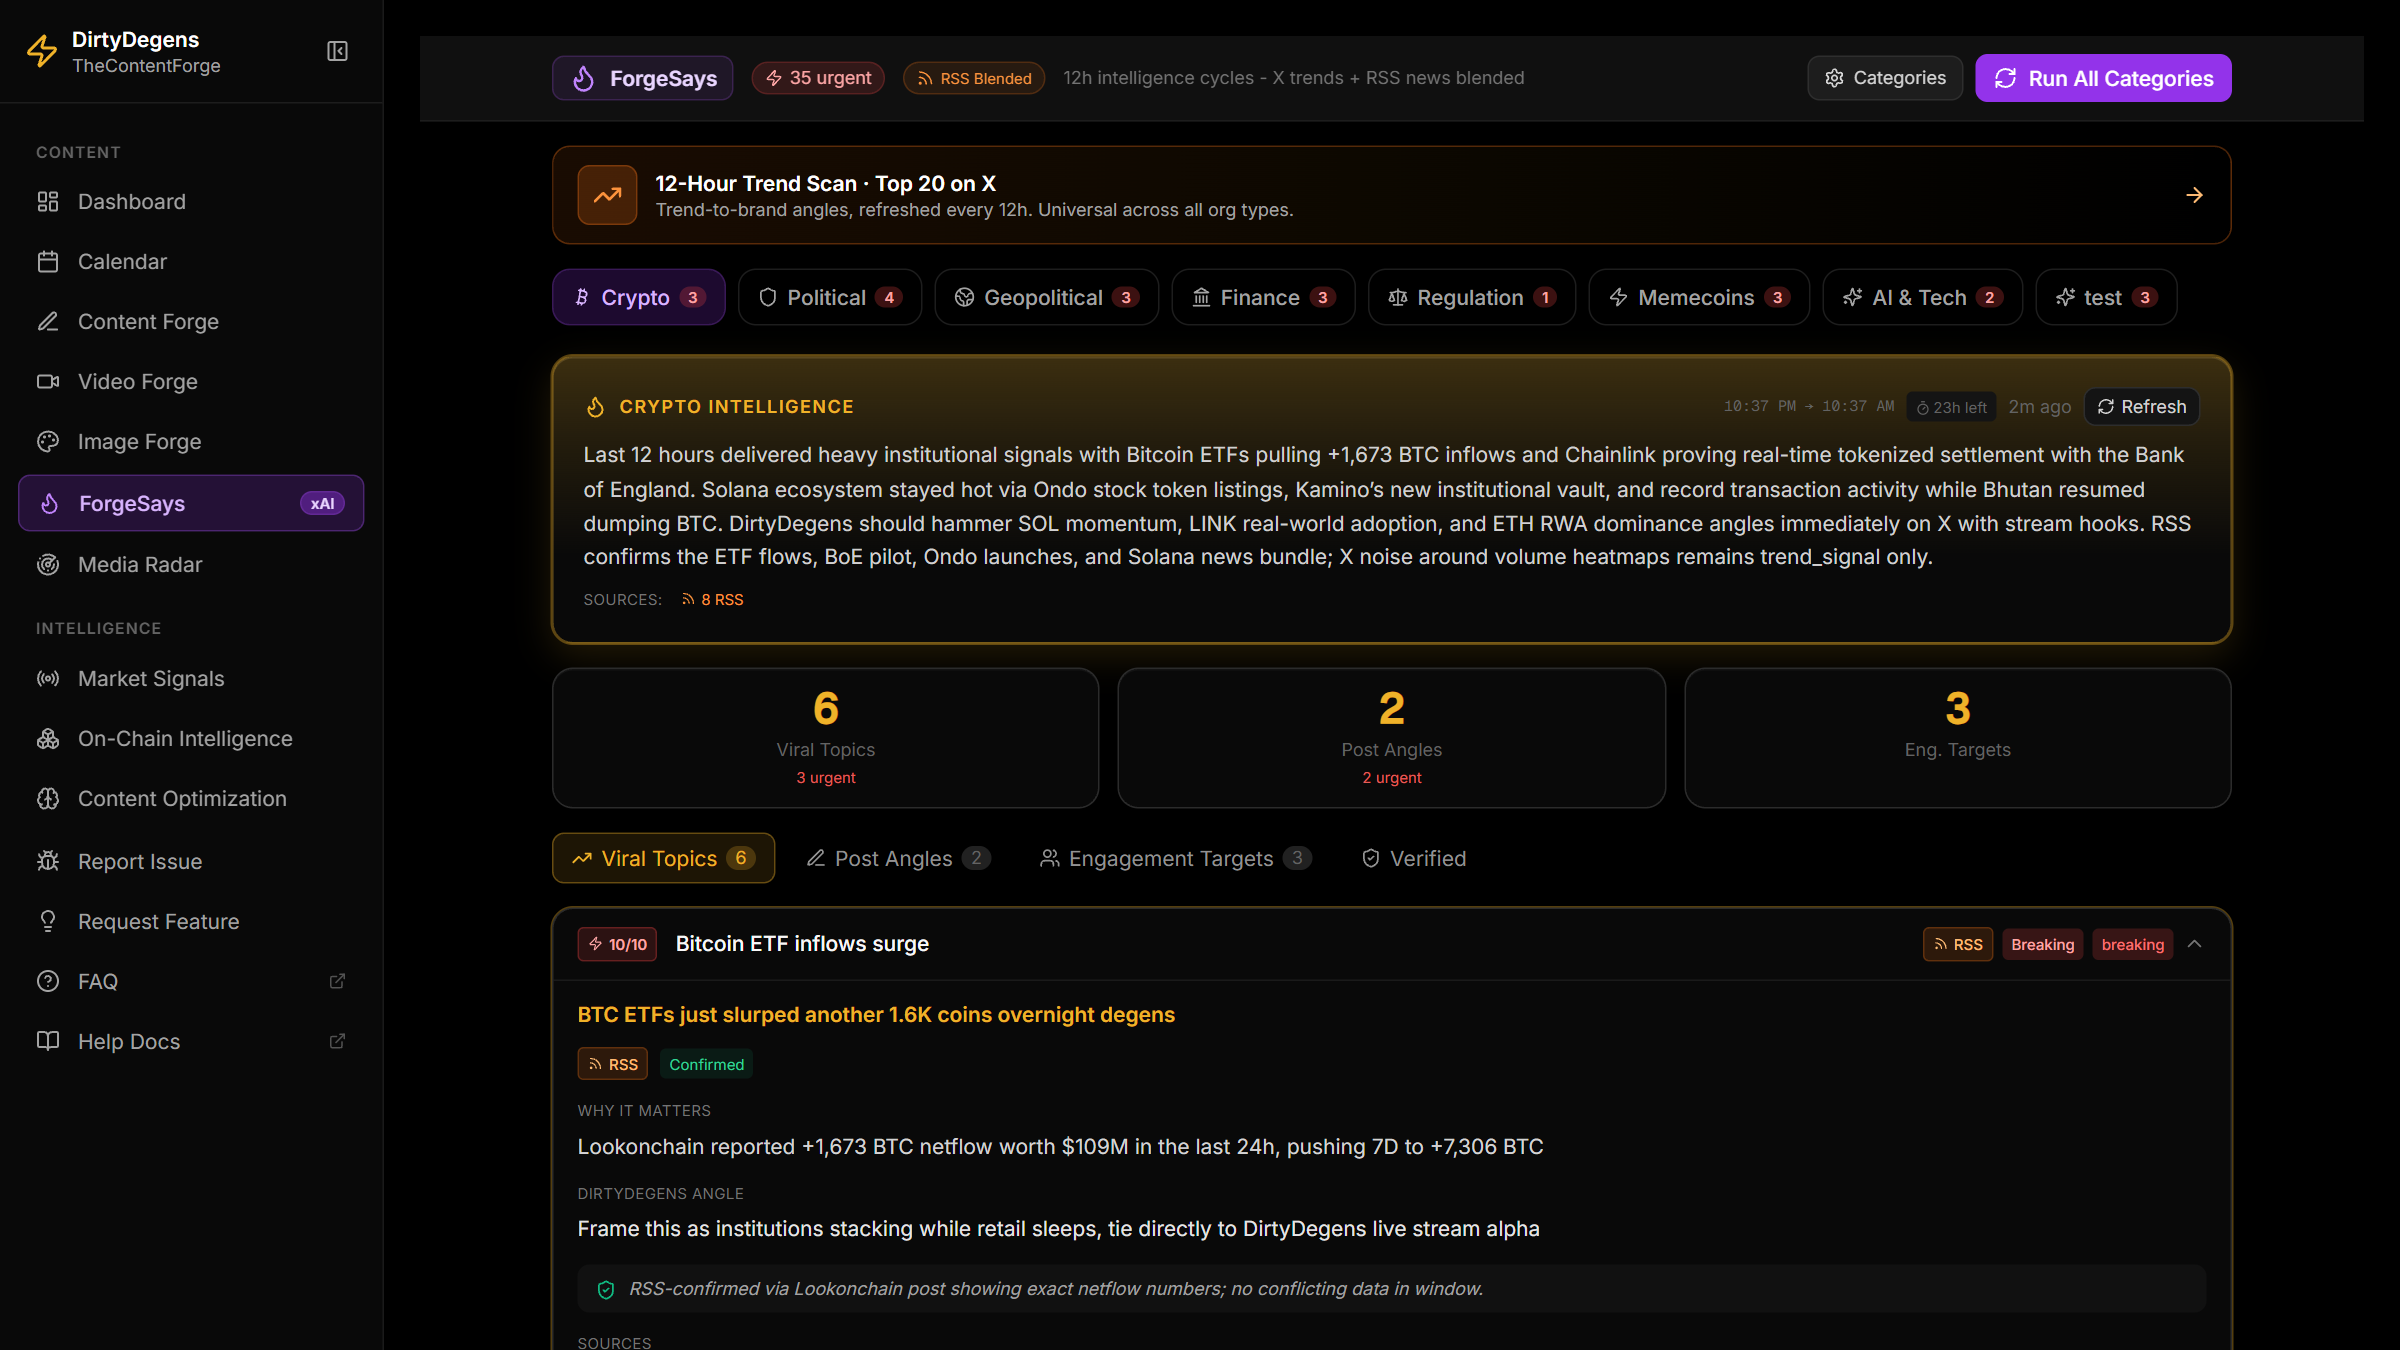Switch to the Post Angles tab
The height and width of the screenshot is (1350, 2400).
[898, 858]
